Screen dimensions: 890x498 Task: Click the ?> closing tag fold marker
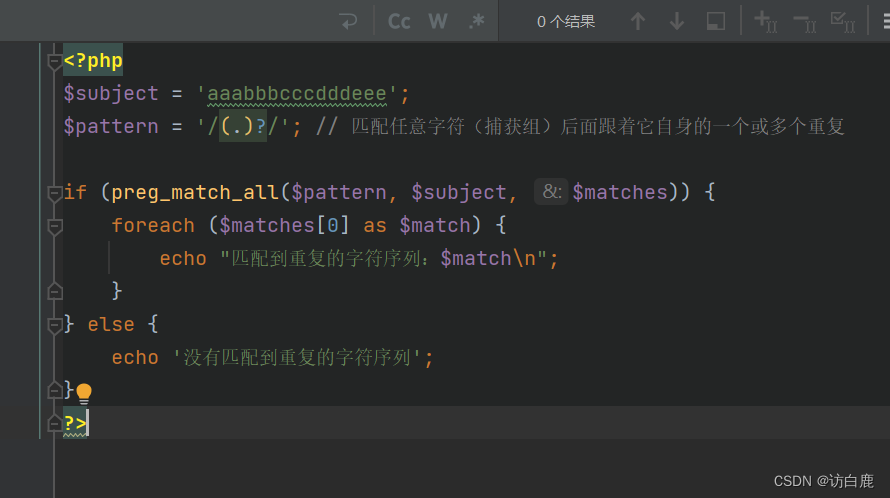coord(54,423)
